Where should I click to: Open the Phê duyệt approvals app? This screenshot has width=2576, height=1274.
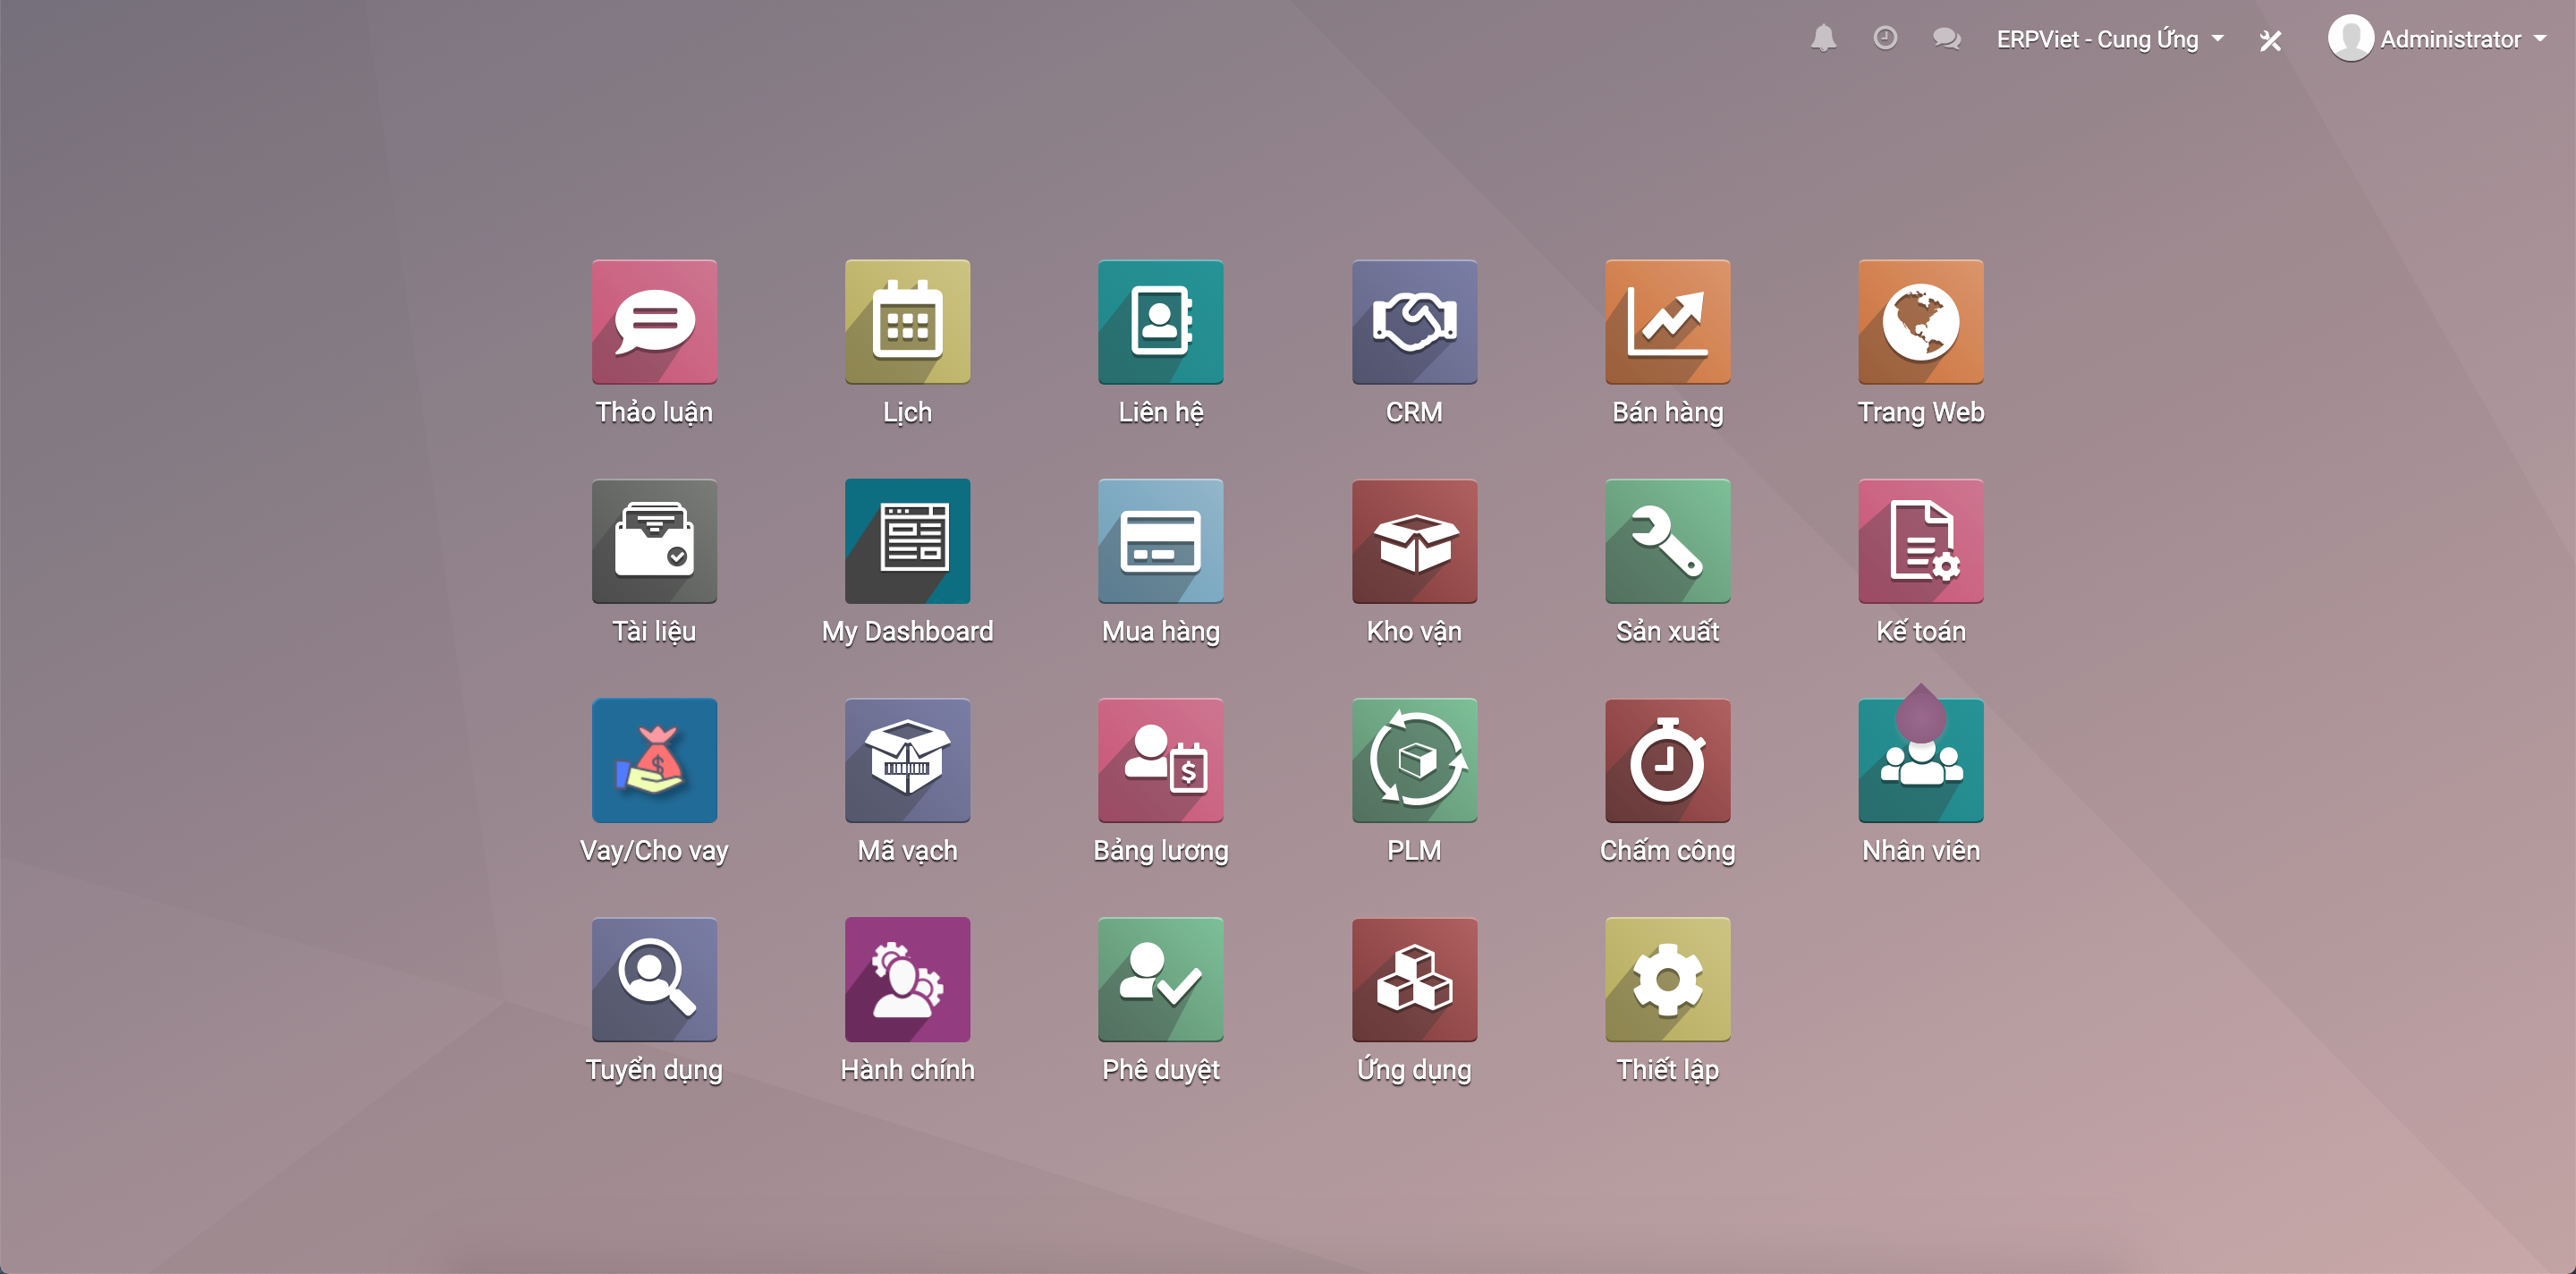point(1160,979)
